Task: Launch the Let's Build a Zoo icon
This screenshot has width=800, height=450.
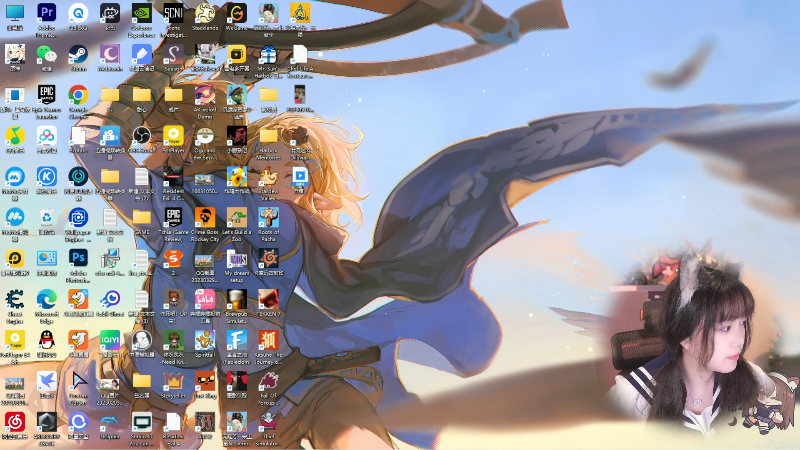Action: [236, 217]
